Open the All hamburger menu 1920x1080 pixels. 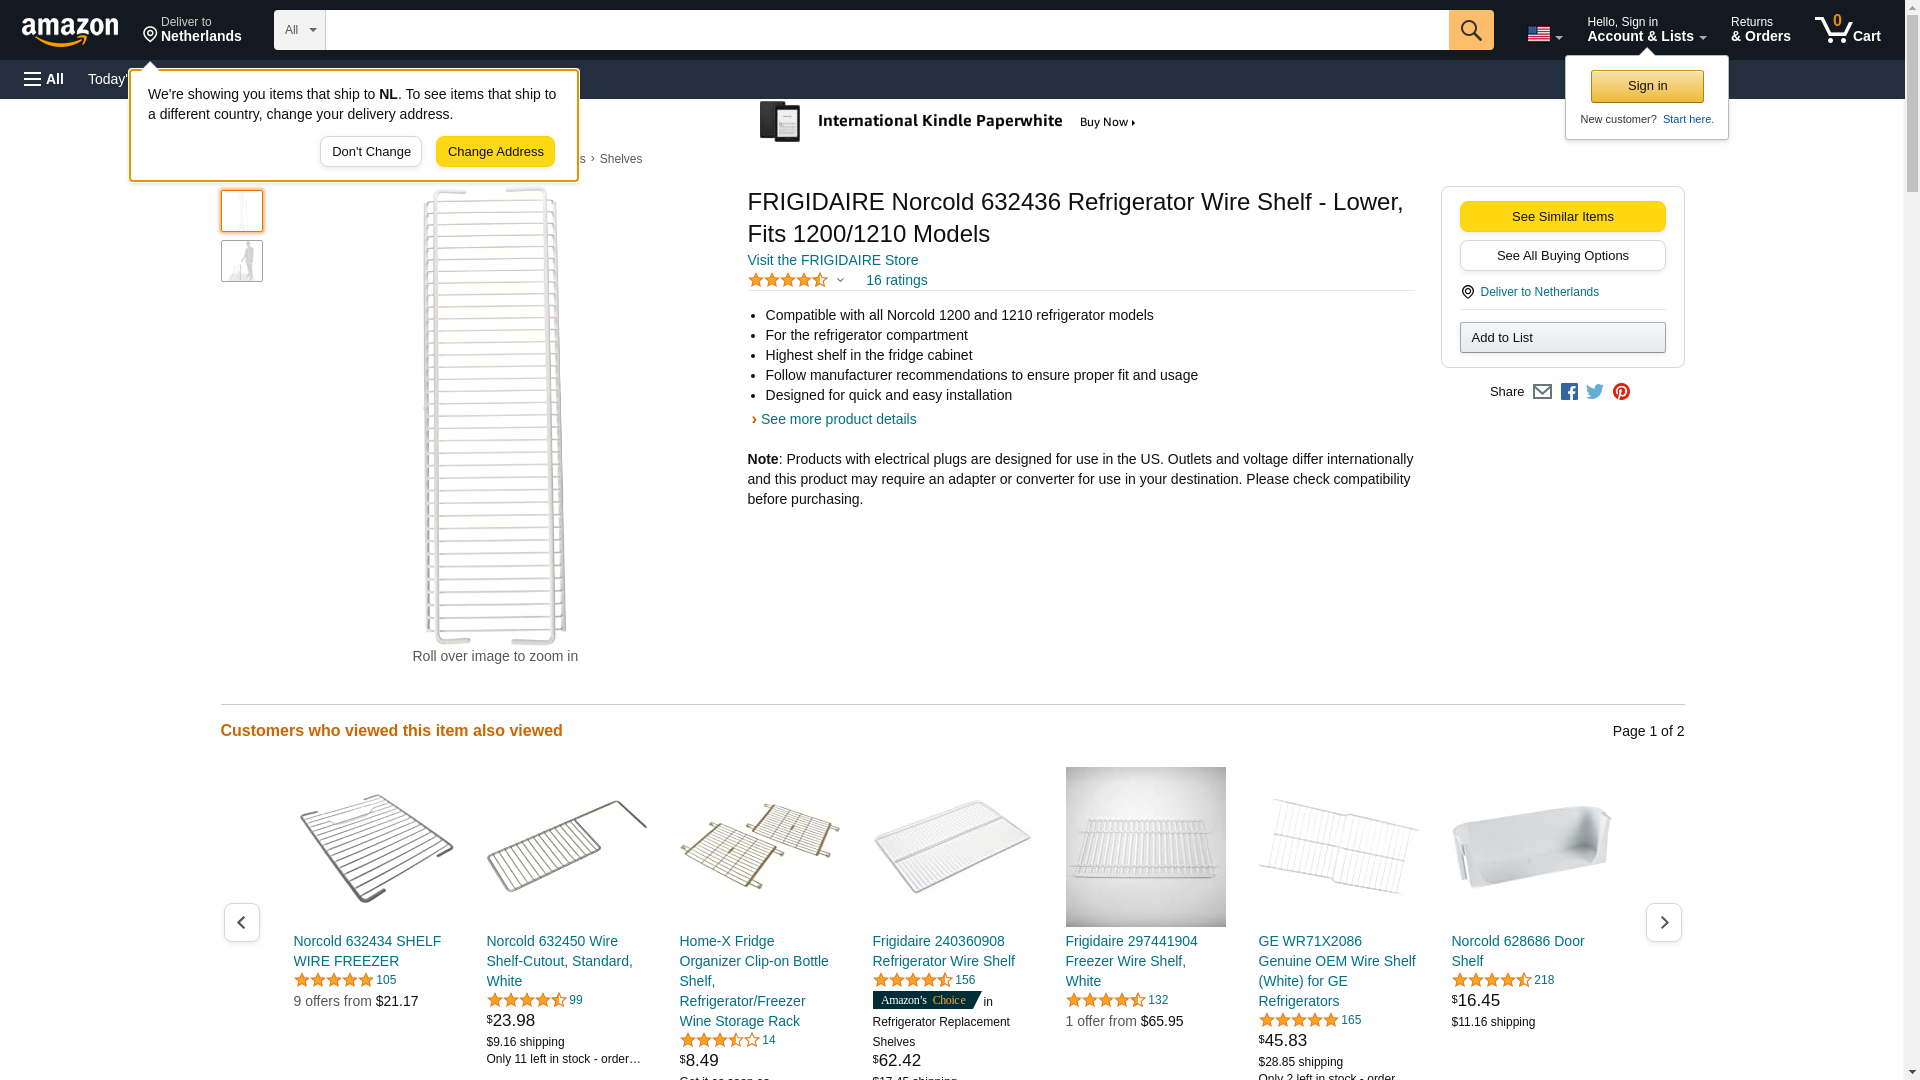pos(44,79)
